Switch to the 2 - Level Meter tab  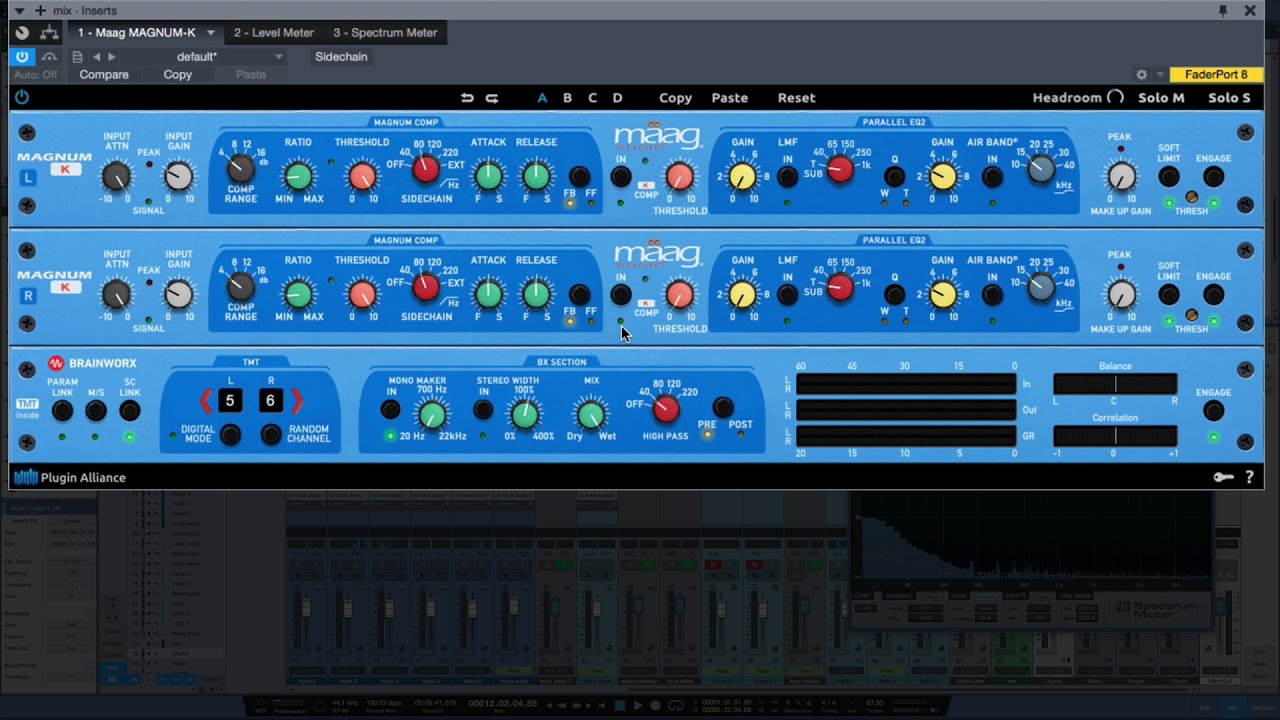pyautogui.click(x=273, y=33)
